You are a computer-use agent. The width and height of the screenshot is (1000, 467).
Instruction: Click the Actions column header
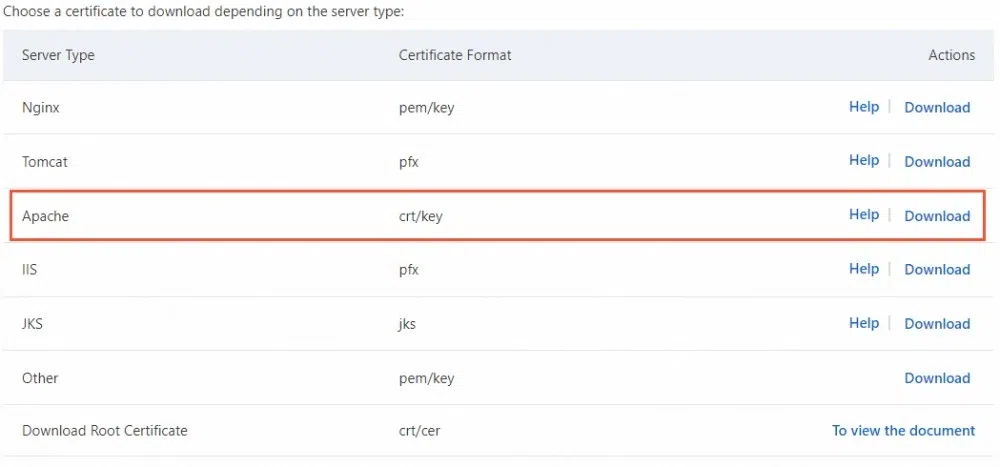[x=951, y=55]
